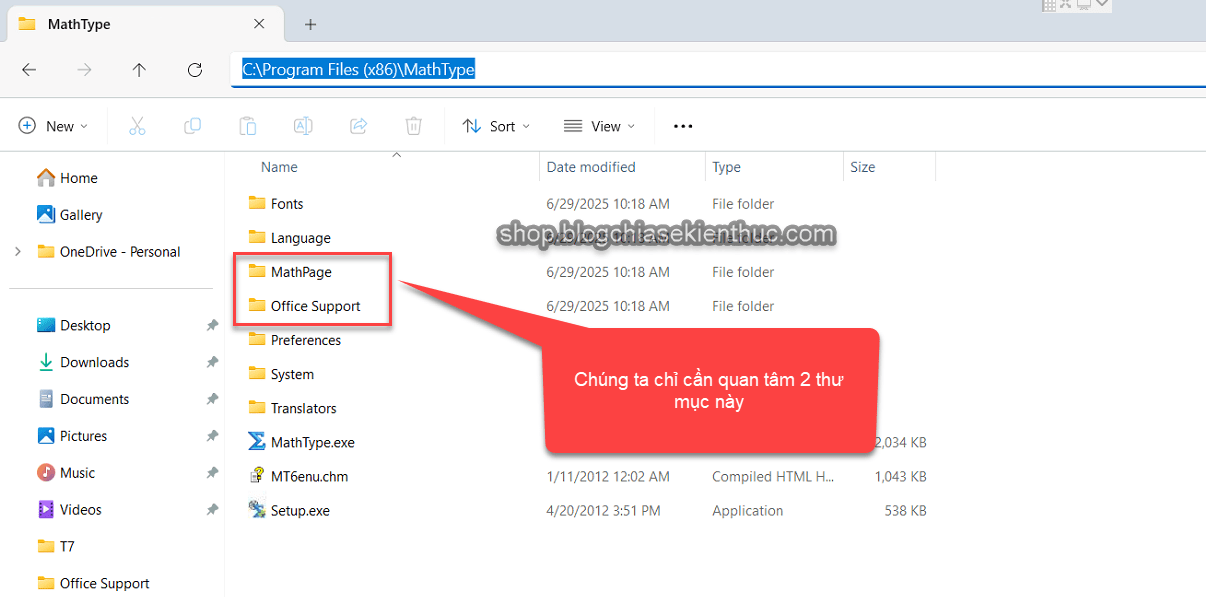Click the Copy icon in toolbar
This screenshot has height=597, width=1206.
pyautogui.click(x=192, y=126)
